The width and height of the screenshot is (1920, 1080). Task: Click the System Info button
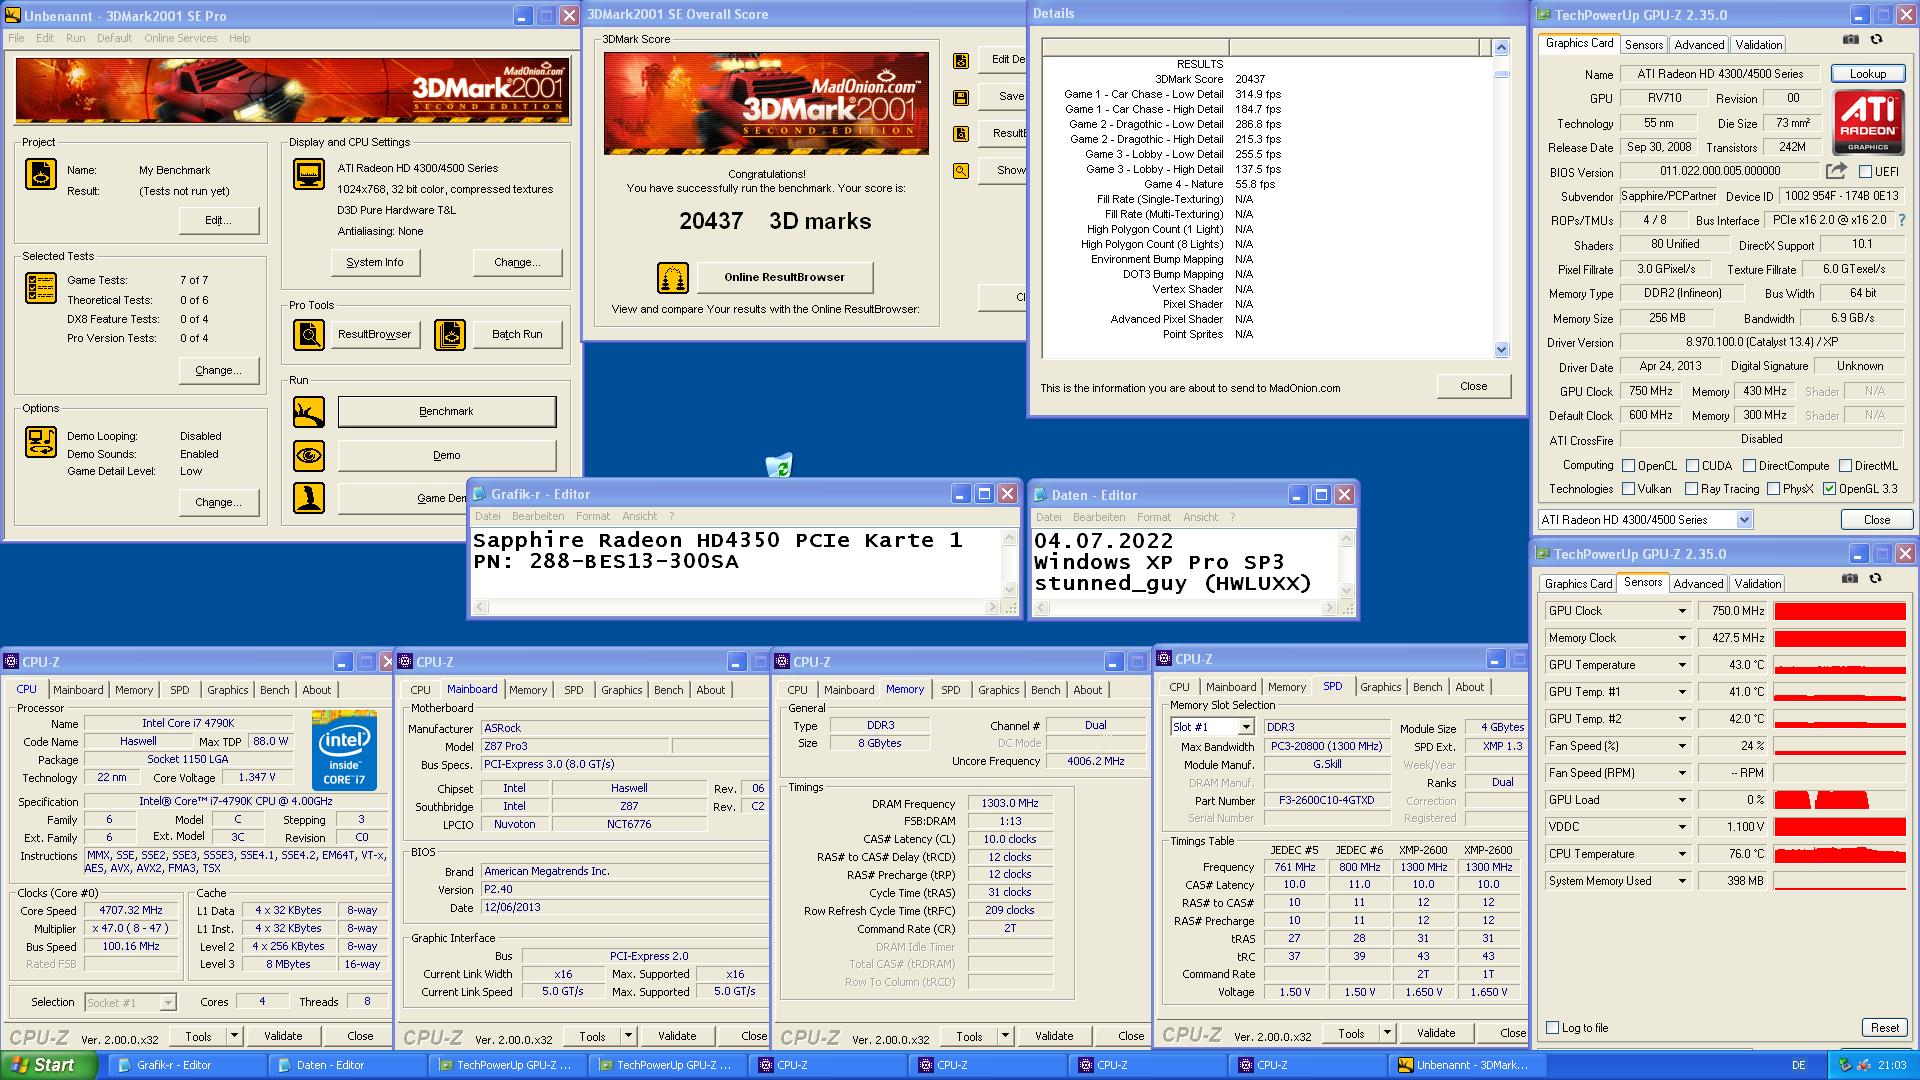pos(375,263)
